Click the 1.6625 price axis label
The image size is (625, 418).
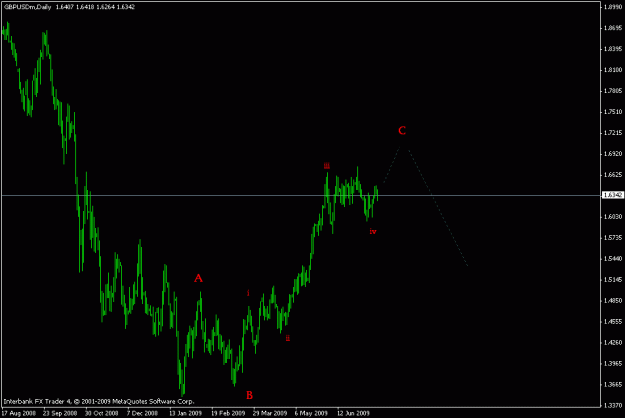pyautogui.click(x=613, y=175)
